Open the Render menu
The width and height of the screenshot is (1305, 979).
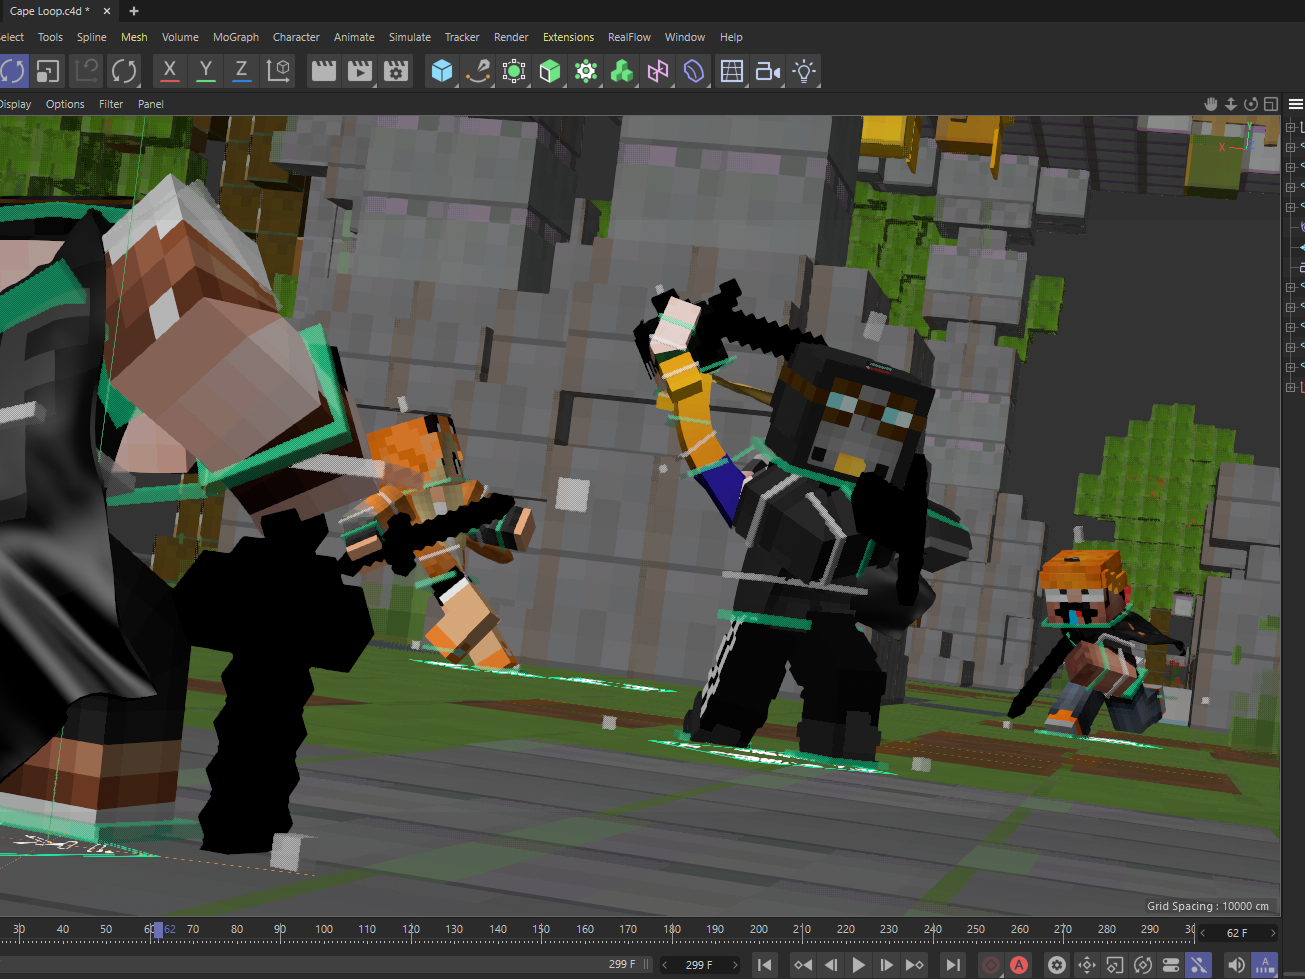(511, 37)
